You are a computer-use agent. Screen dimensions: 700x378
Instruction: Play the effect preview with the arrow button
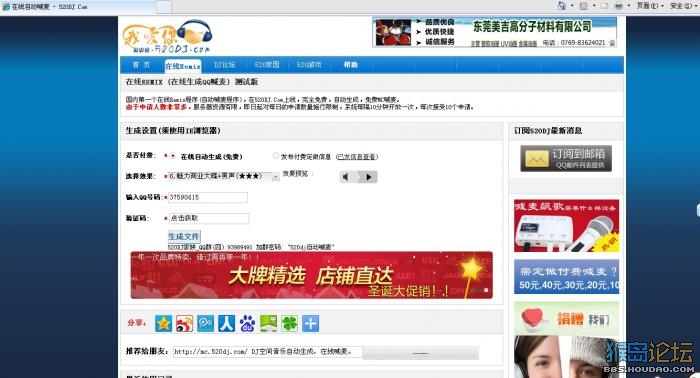coord(368,177)
